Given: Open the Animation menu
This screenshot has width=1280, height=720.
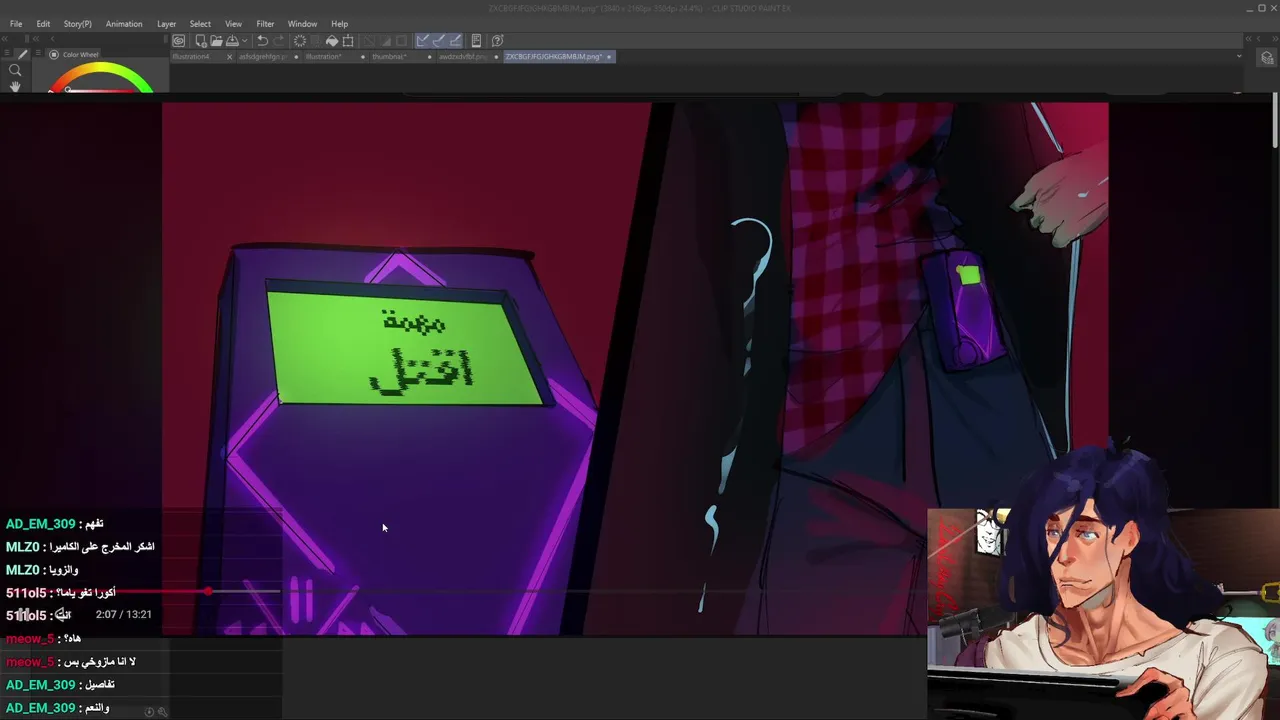Looking at the screenshot, I should (x=124, y=24).
